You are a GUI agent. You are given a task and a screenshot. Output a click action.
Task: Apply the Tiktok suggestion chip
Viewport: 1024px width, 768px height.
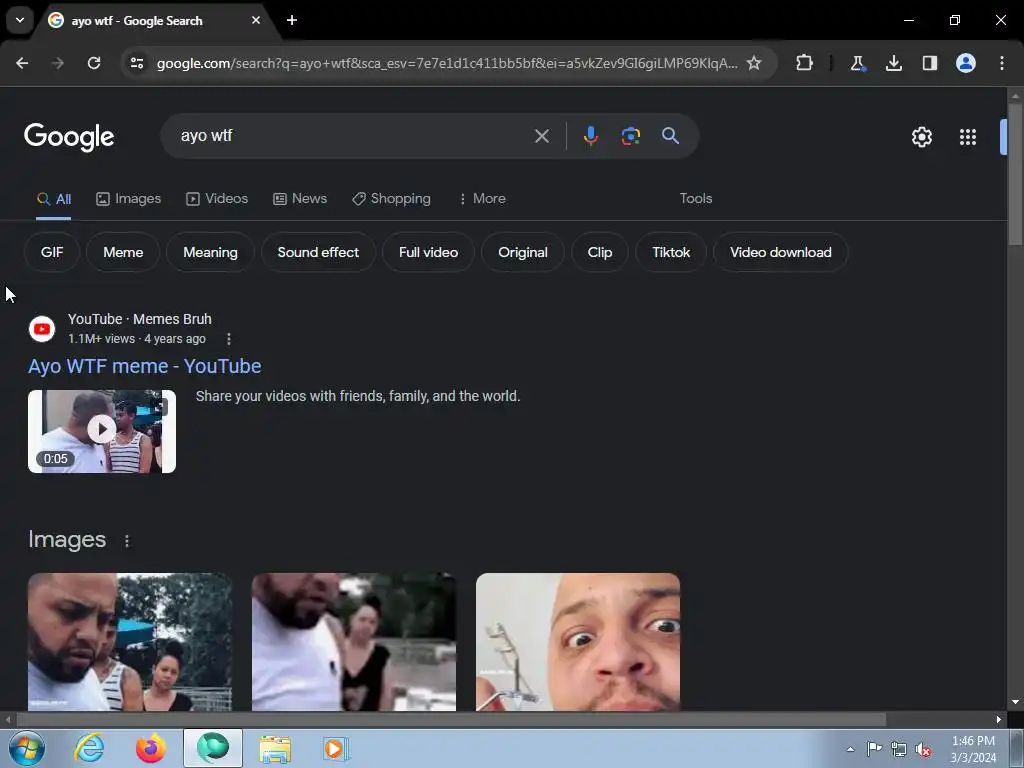coord(671,252)
